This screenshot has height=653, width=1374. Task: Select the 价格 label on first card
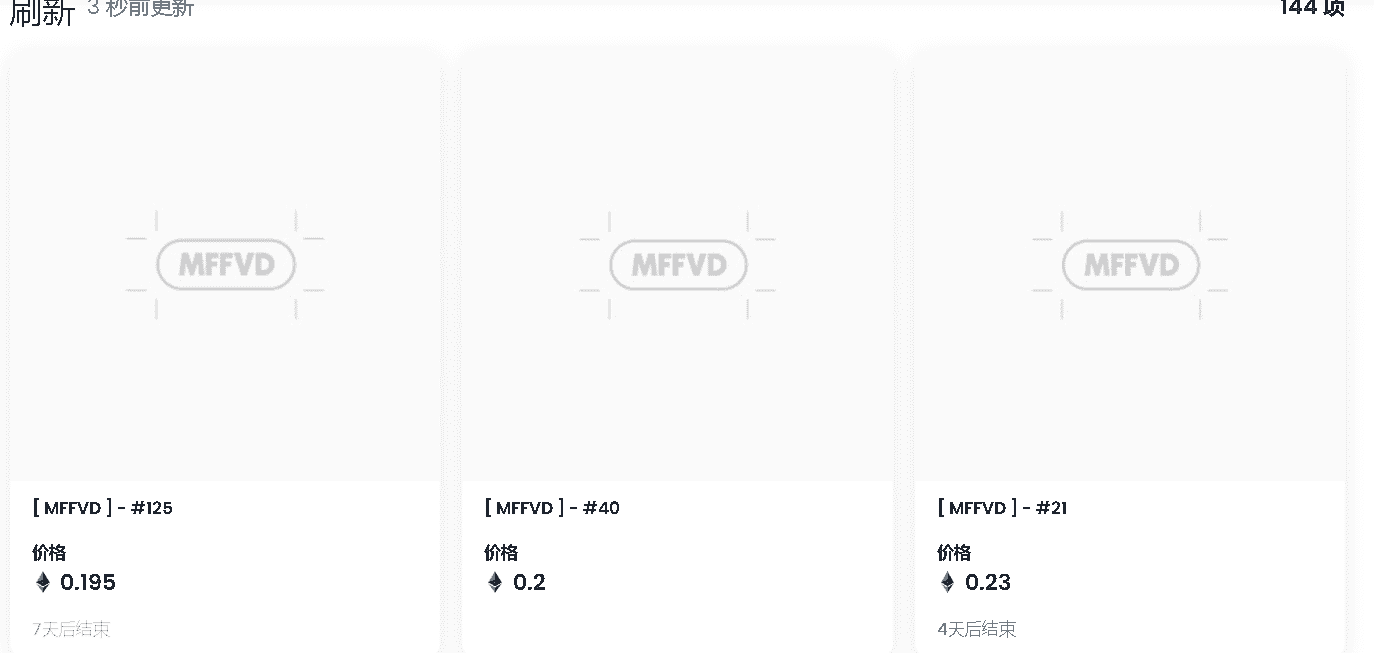click(48, 552)
